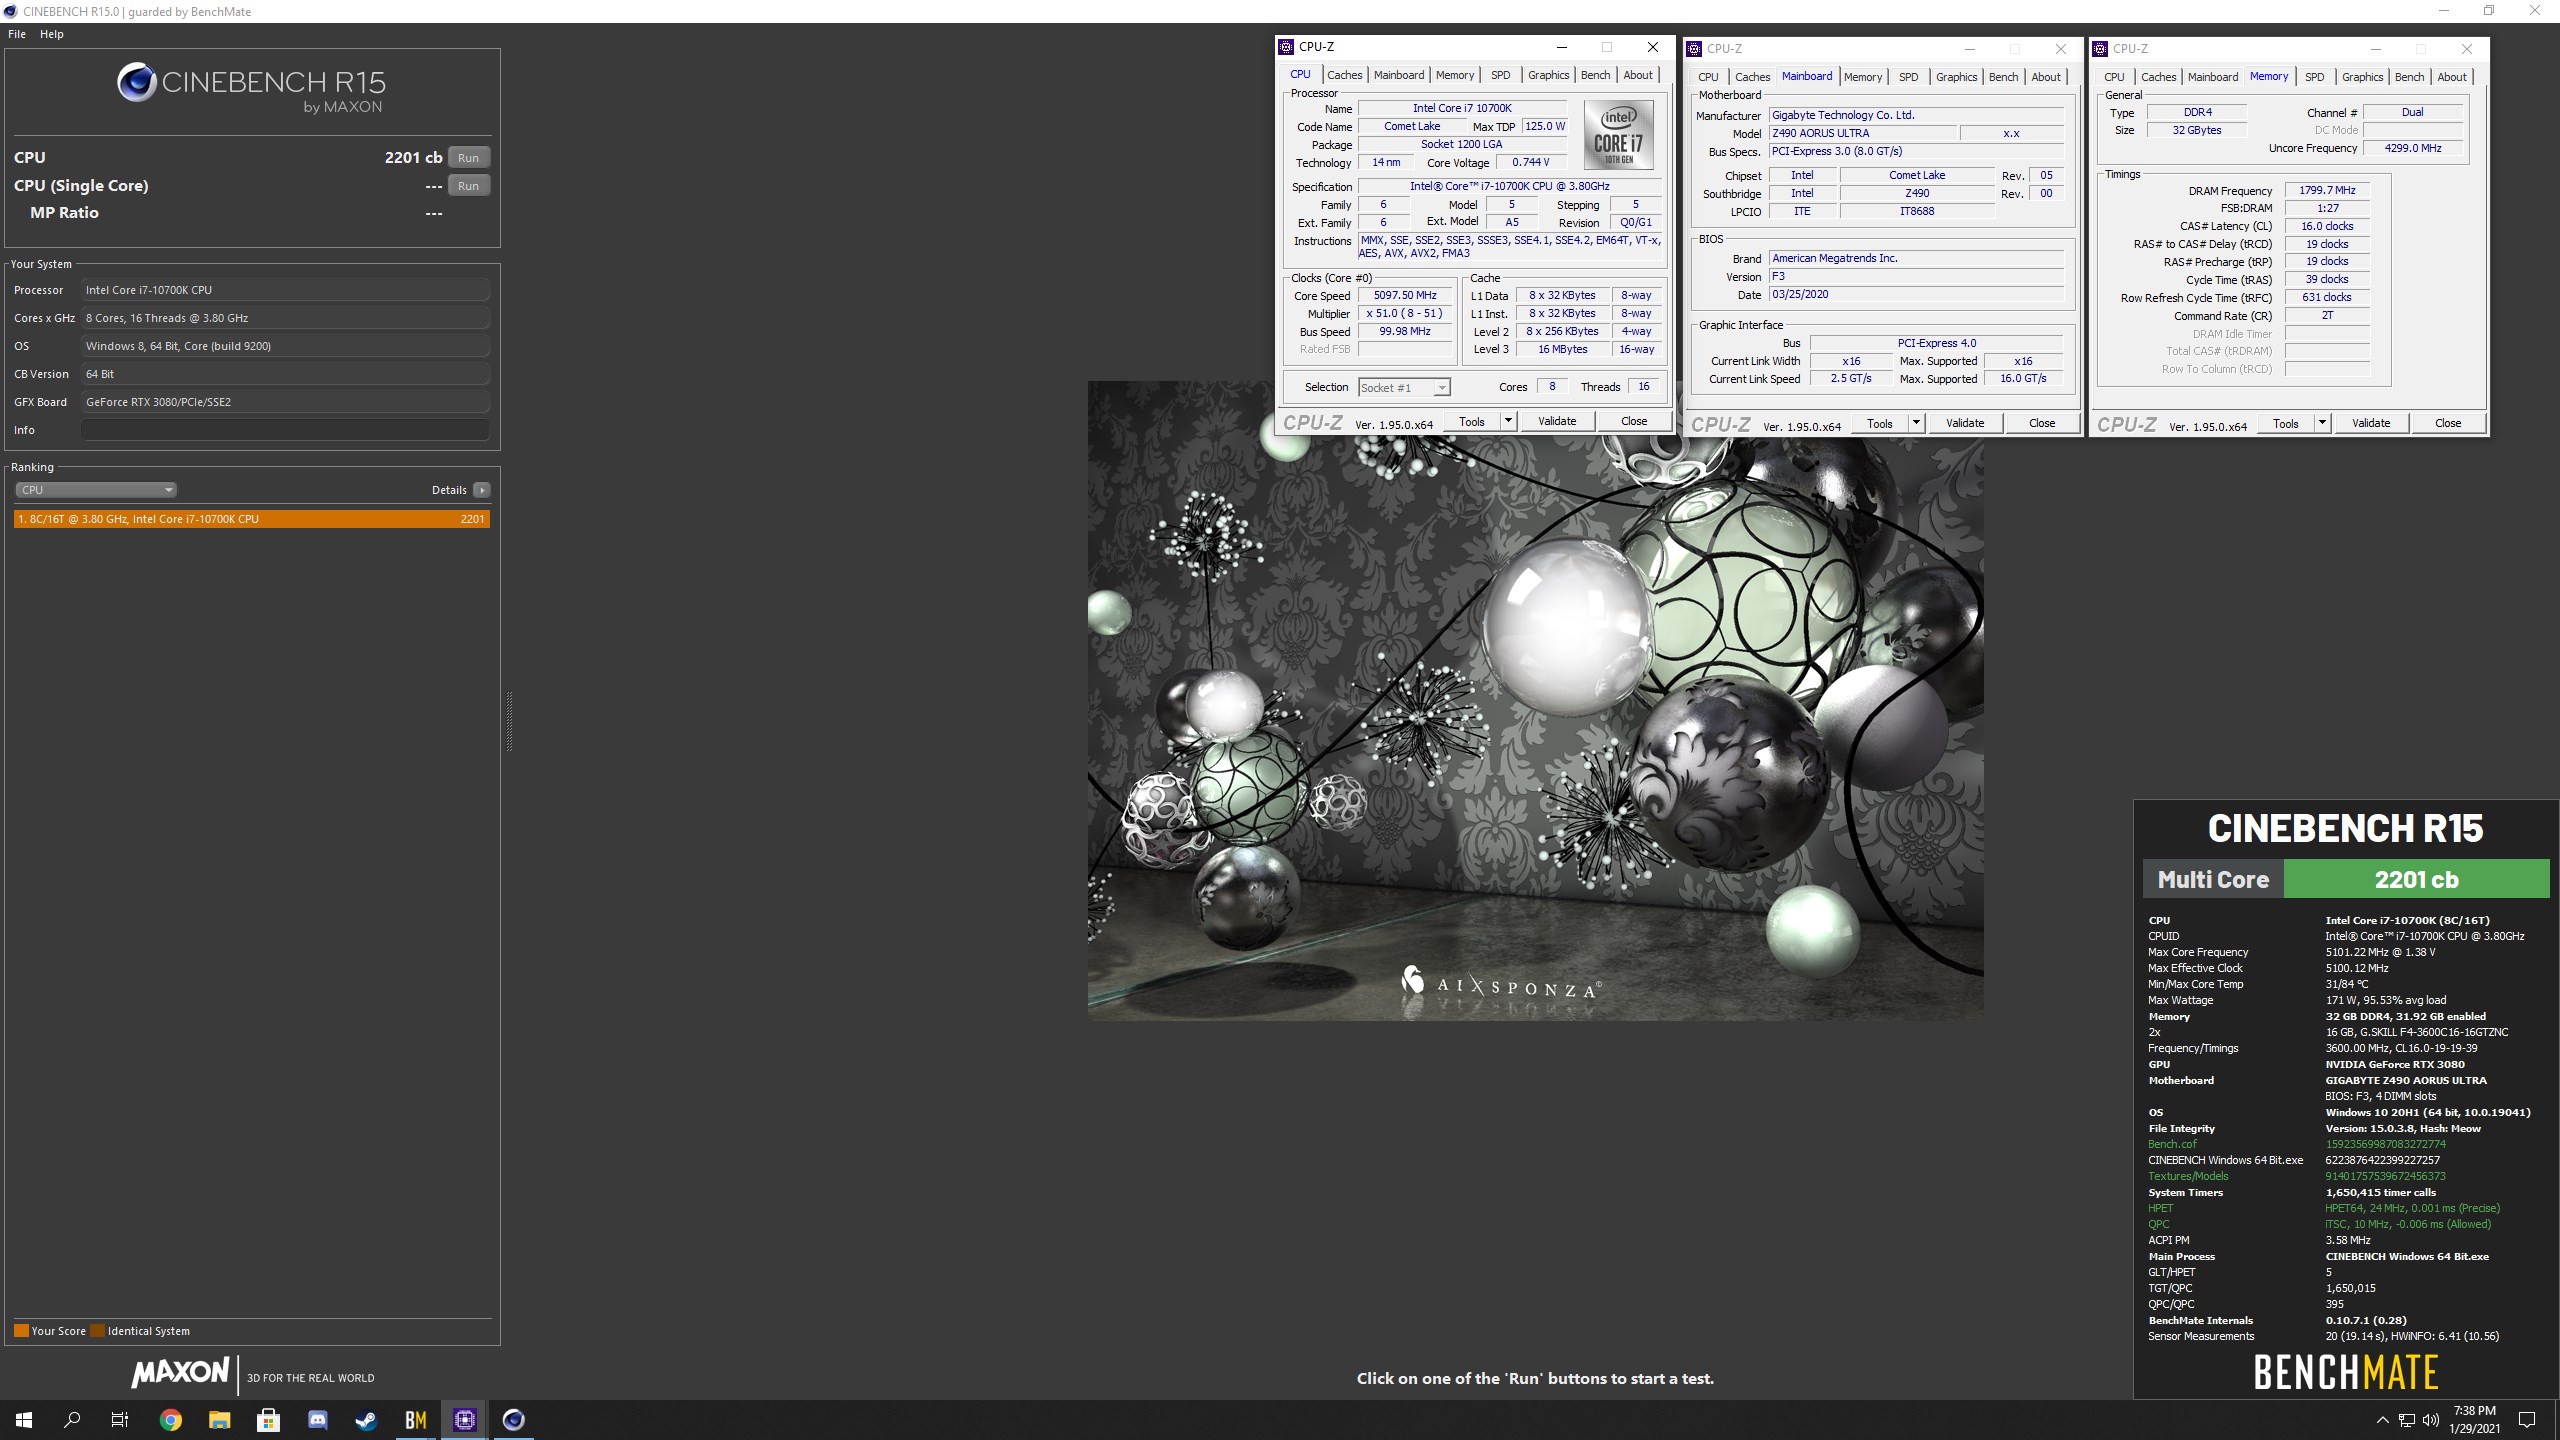Open Tools dropdown arrow in first CPU-Z window

1508,422
